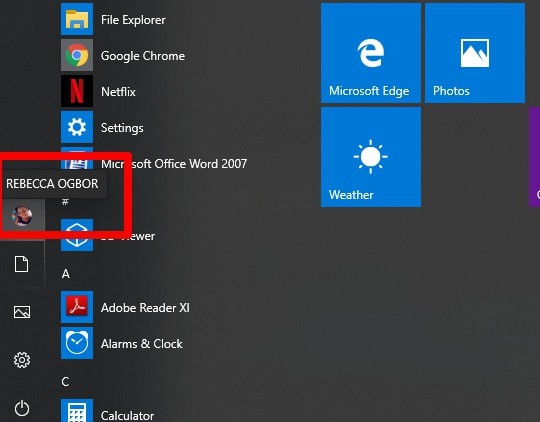Image resolution: width=540 pixels, height=422 pixels.
Task: Open Pictures icon in the left rail
Action: pyautogui.click(x=22, y=312)
